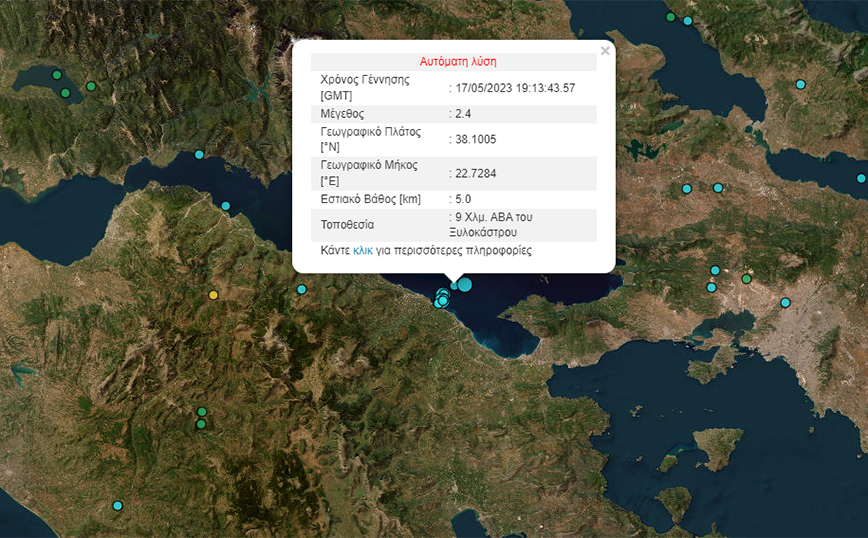Open the 'κλικ' link for more information

click(363, 251)
